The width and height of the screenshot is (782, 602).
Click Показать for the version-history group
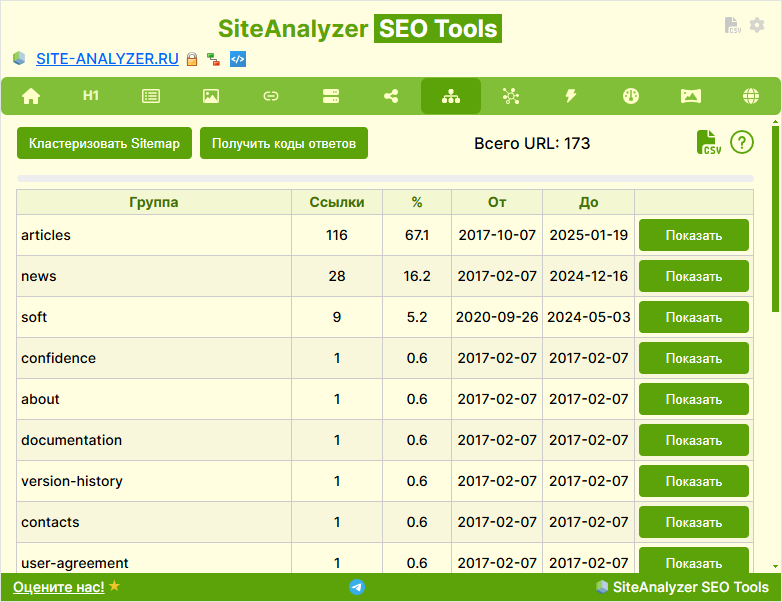tap(694, 481)
